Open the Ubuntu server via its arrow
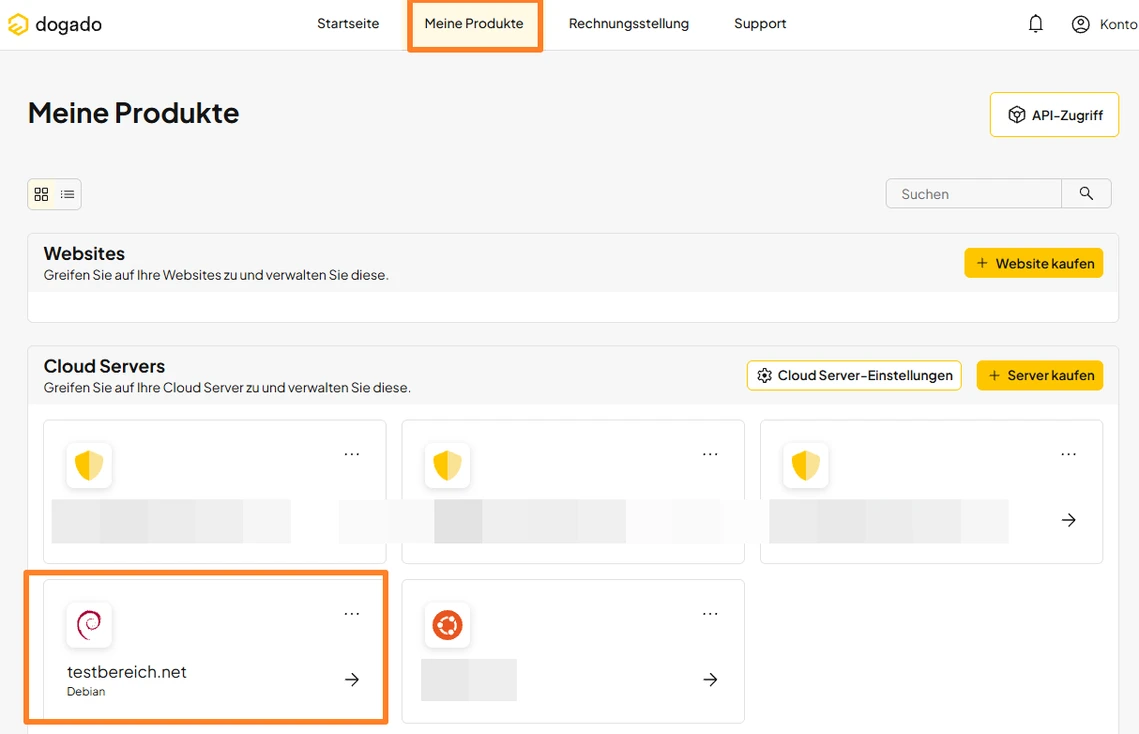1139x734 pixels. pos(710,679)
